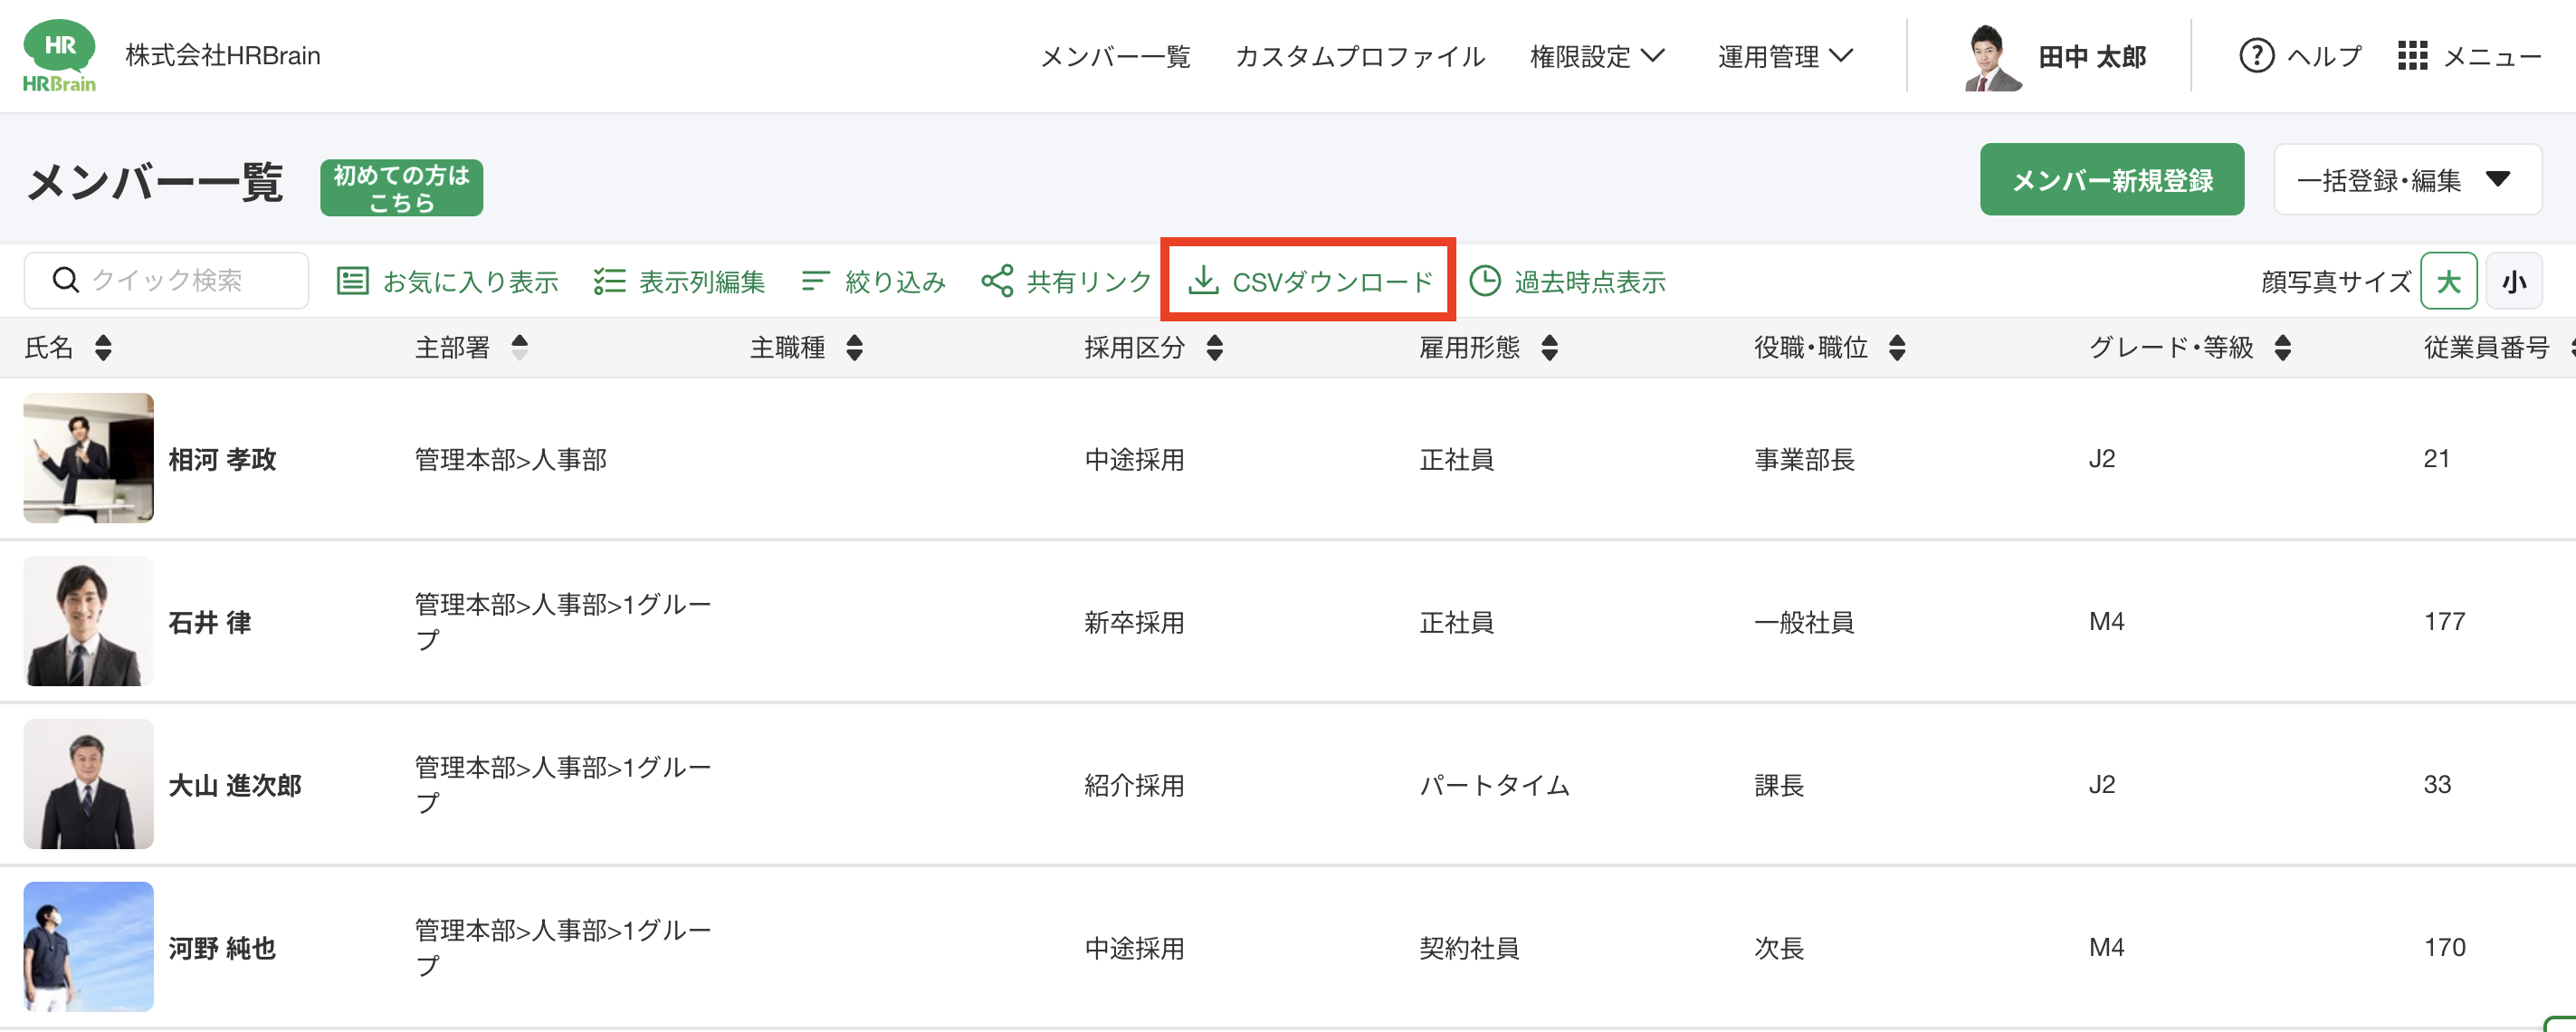Open the filter (絞り込み) icon

click(x=815, y=281)
